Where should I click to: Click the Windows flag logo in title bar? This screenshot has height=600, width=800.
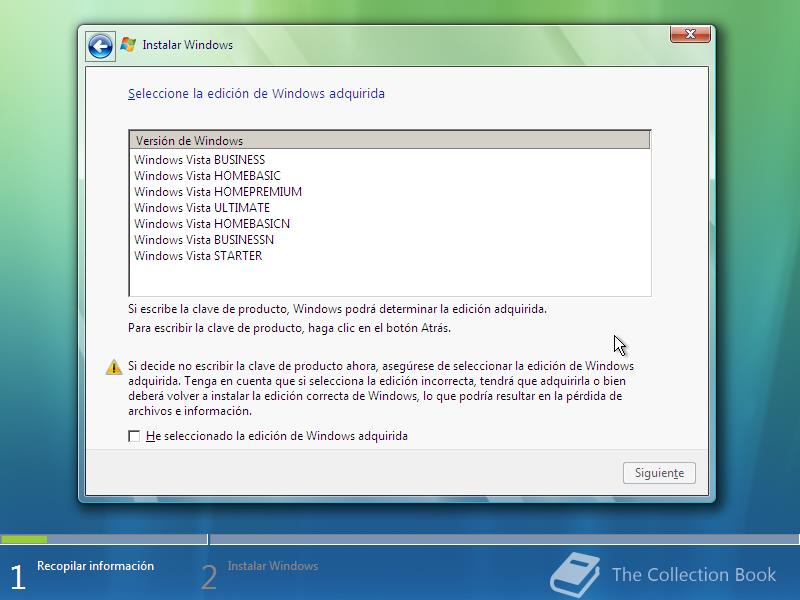click(128, 45)
